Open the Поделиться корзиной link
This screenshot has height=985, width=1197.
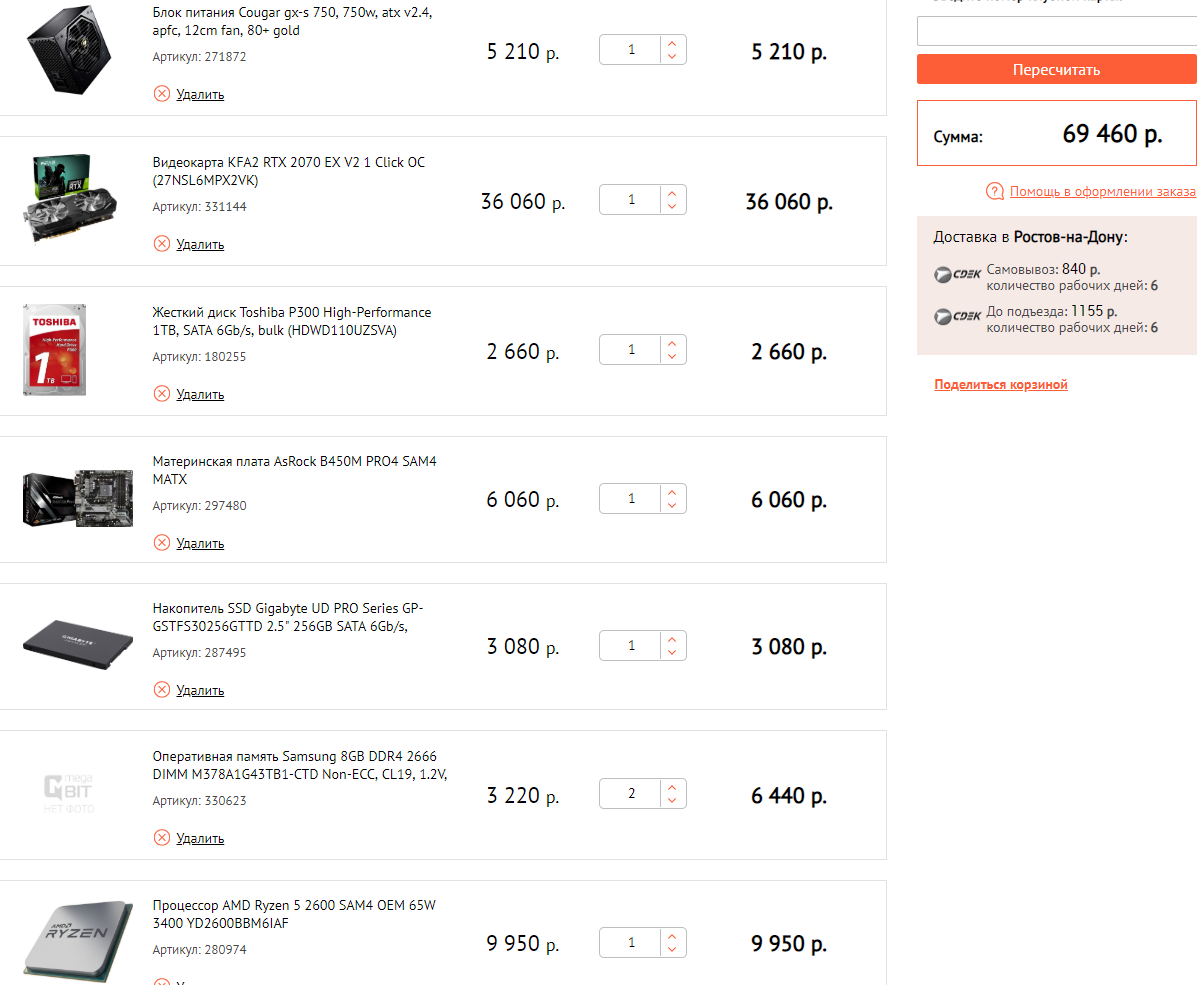(x=1001, y=385)
